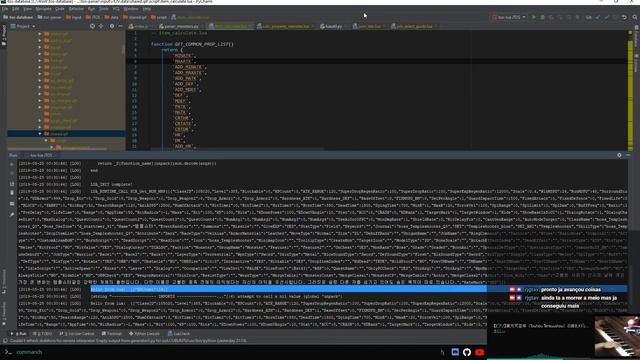Open the Code menu
640x360 pixels.
60,9
